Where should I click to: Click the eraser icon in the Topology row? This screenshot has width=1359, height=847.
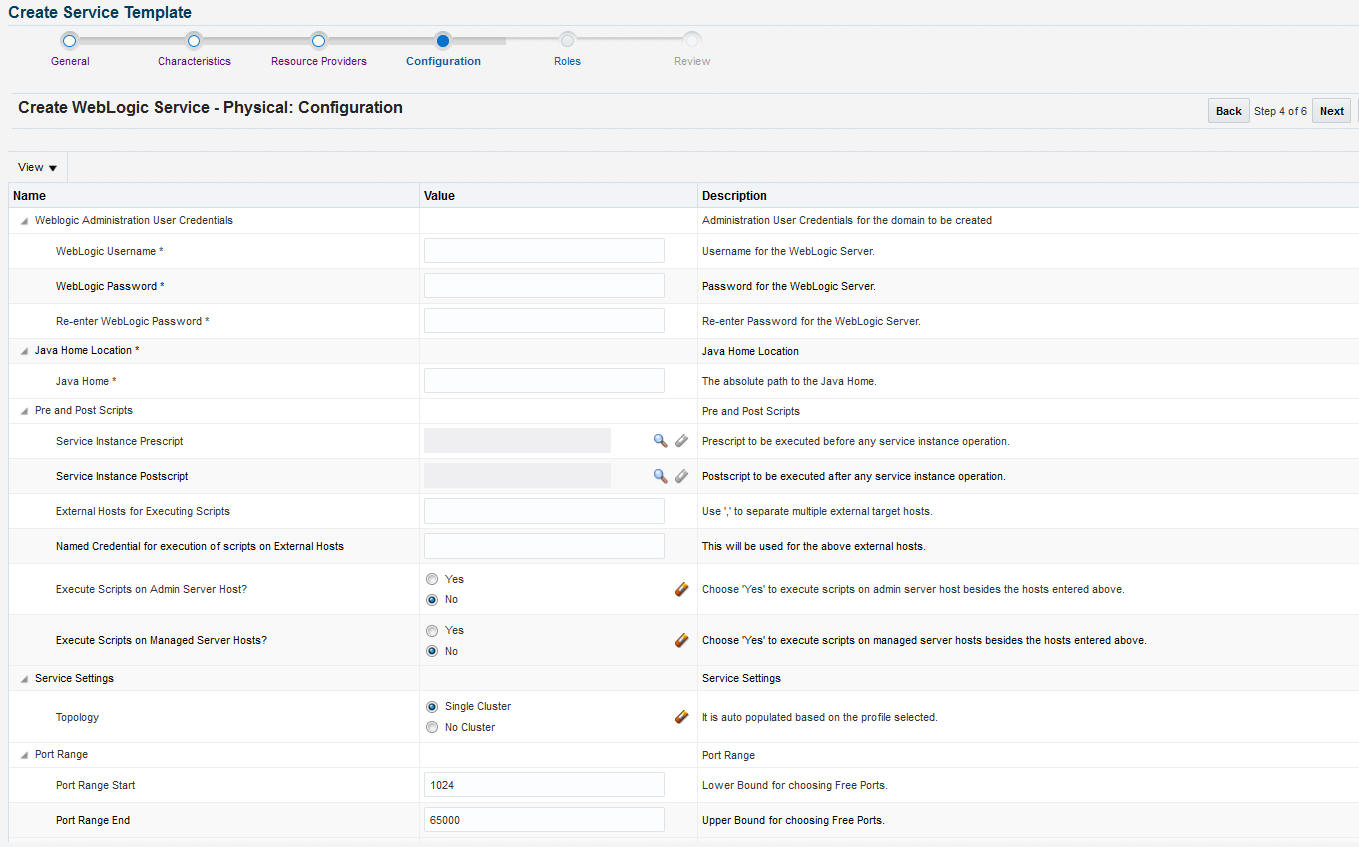[681, 717]
